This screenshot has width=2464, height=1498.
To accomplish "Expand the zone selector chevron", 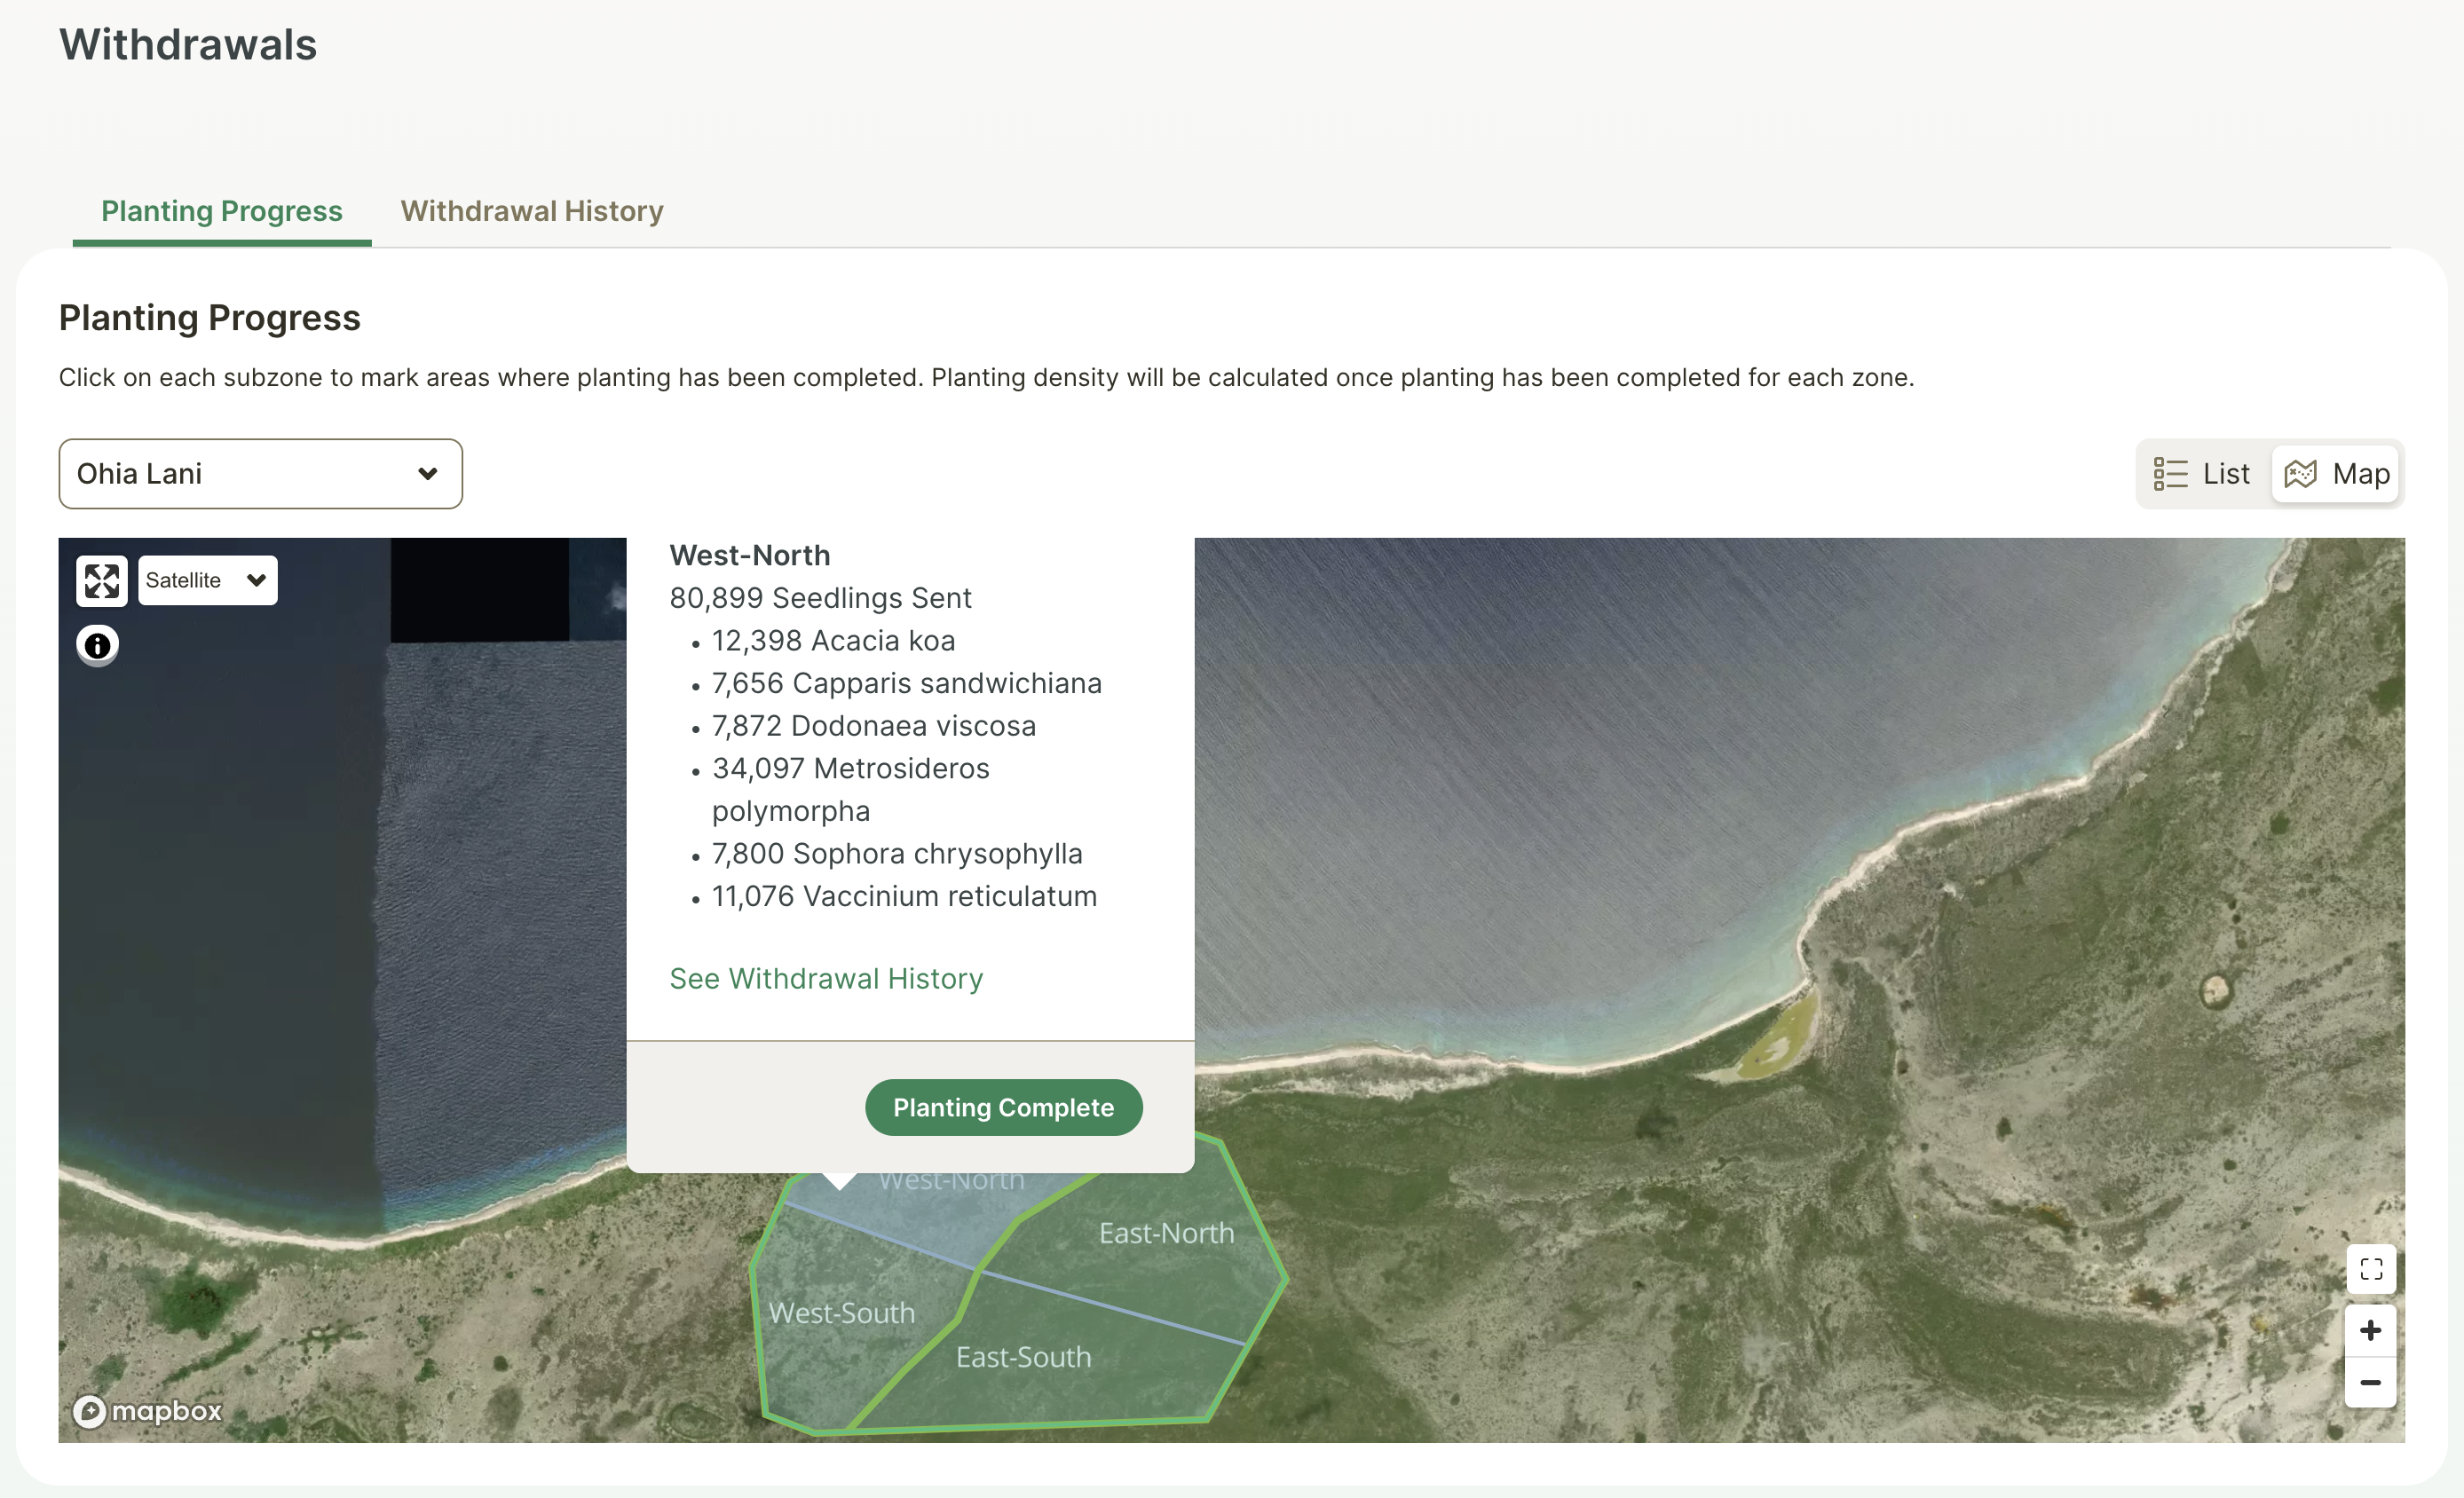I will click(x=429, y=473).
